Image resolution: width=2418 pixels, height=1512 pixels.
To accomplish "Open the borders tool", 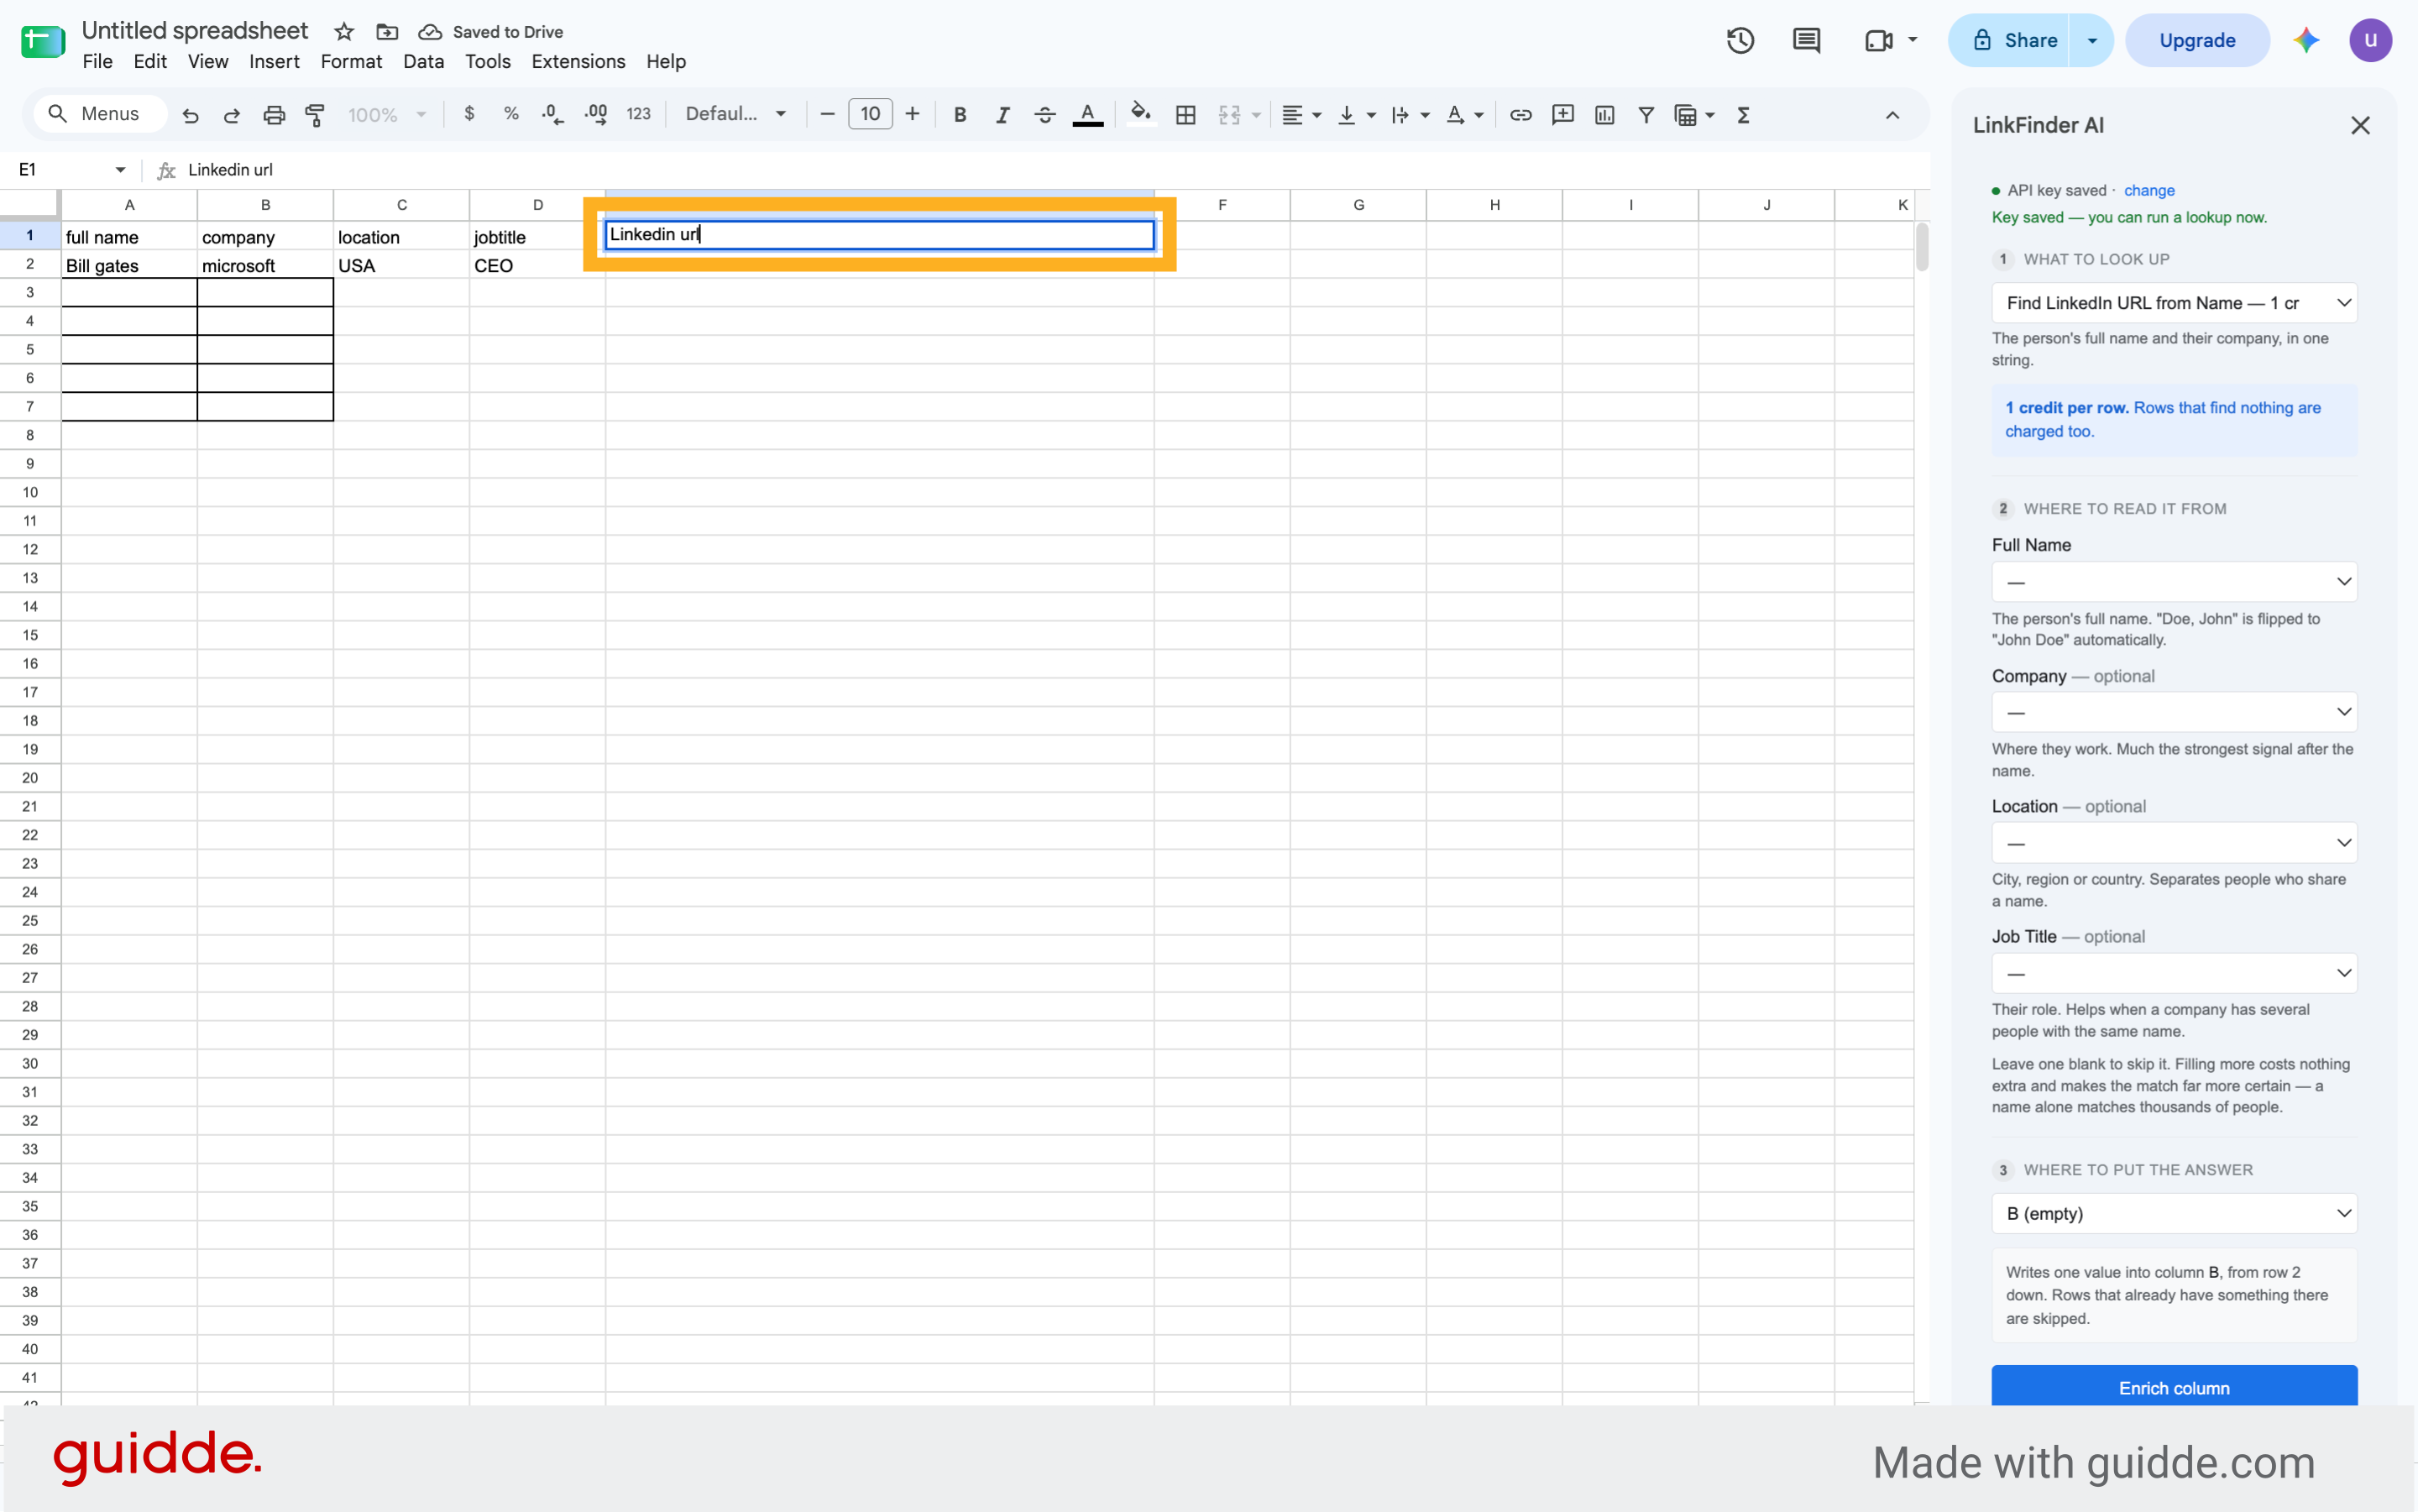I will (1186, 115).
